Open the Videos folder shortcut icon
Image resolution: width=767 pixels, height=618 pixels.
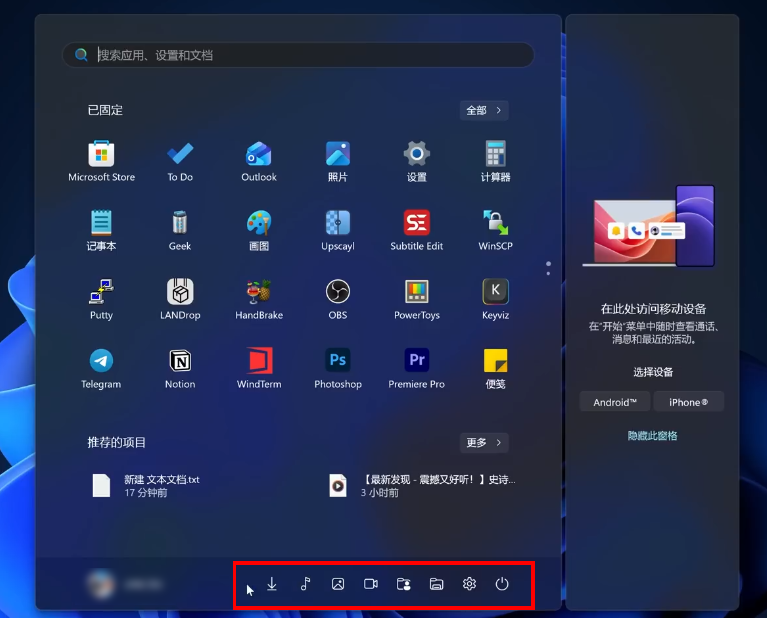371,584
